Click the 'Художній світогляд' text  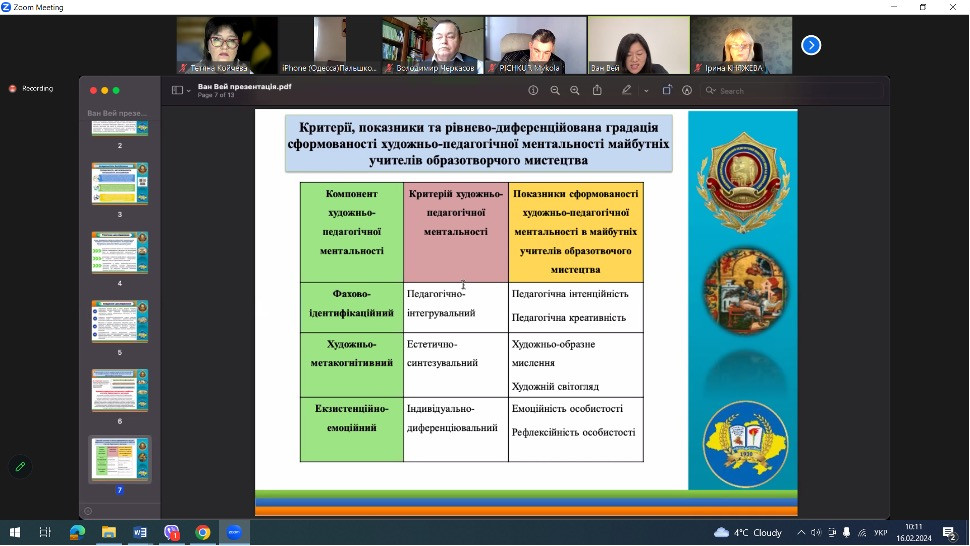(555, 386)
